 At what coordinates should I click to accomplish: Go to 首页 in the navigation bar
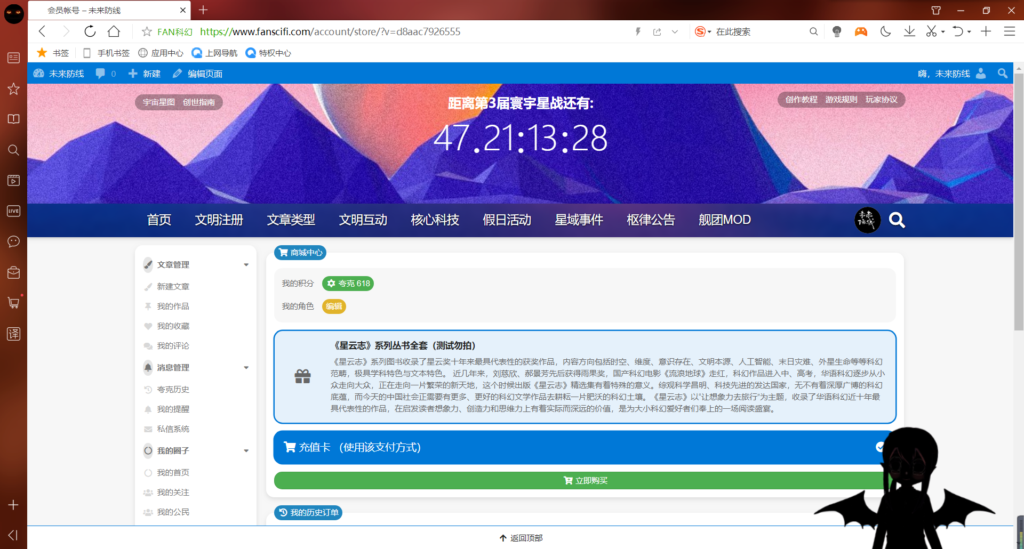[159, 220]
